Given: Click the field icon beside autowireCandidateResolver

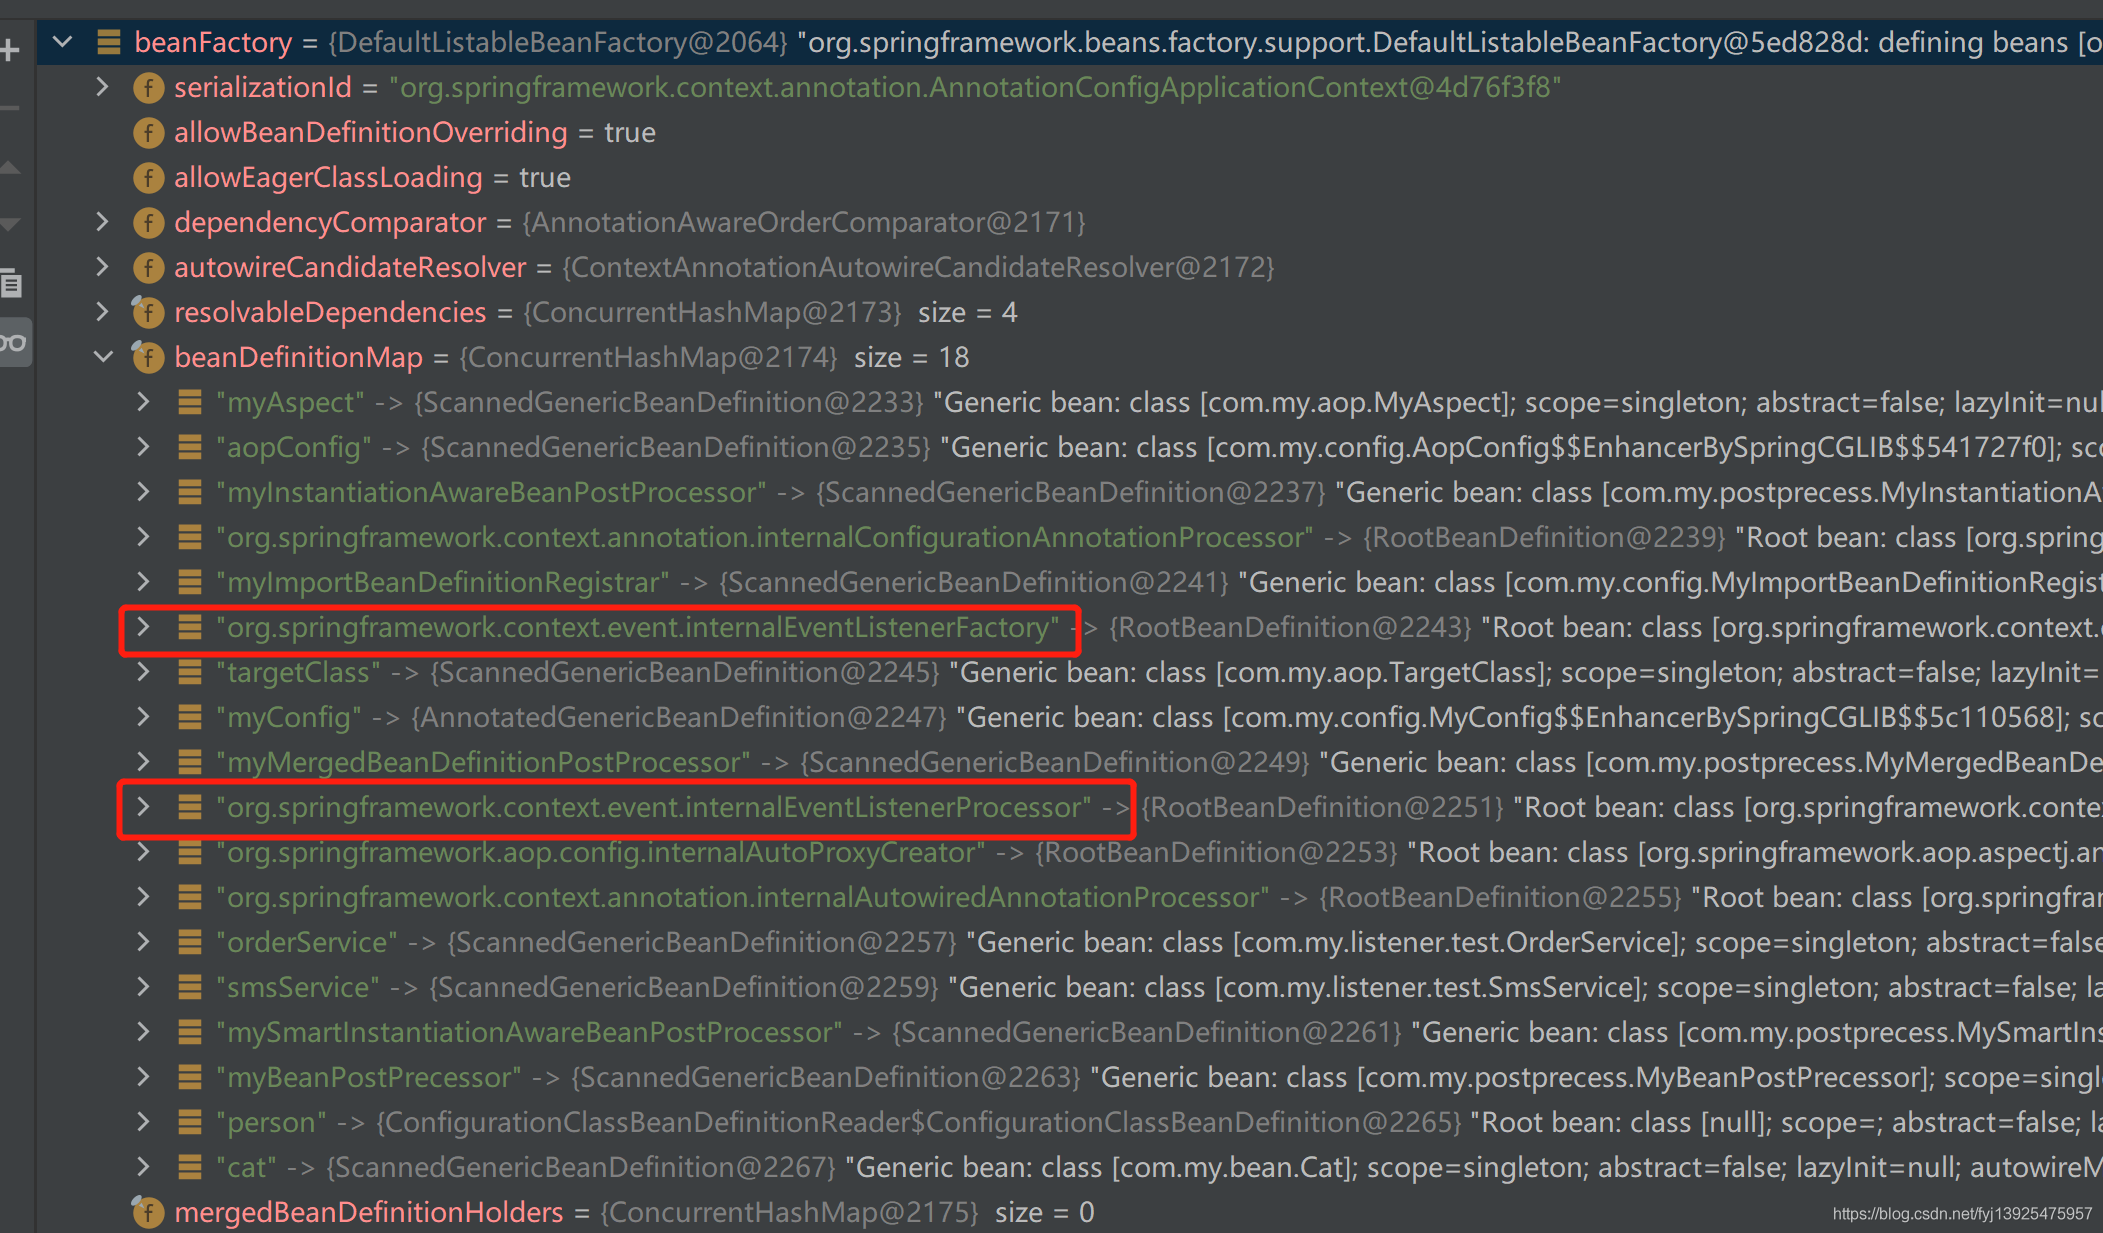Looking at the screenshot, I should click(x=148, y=268).
